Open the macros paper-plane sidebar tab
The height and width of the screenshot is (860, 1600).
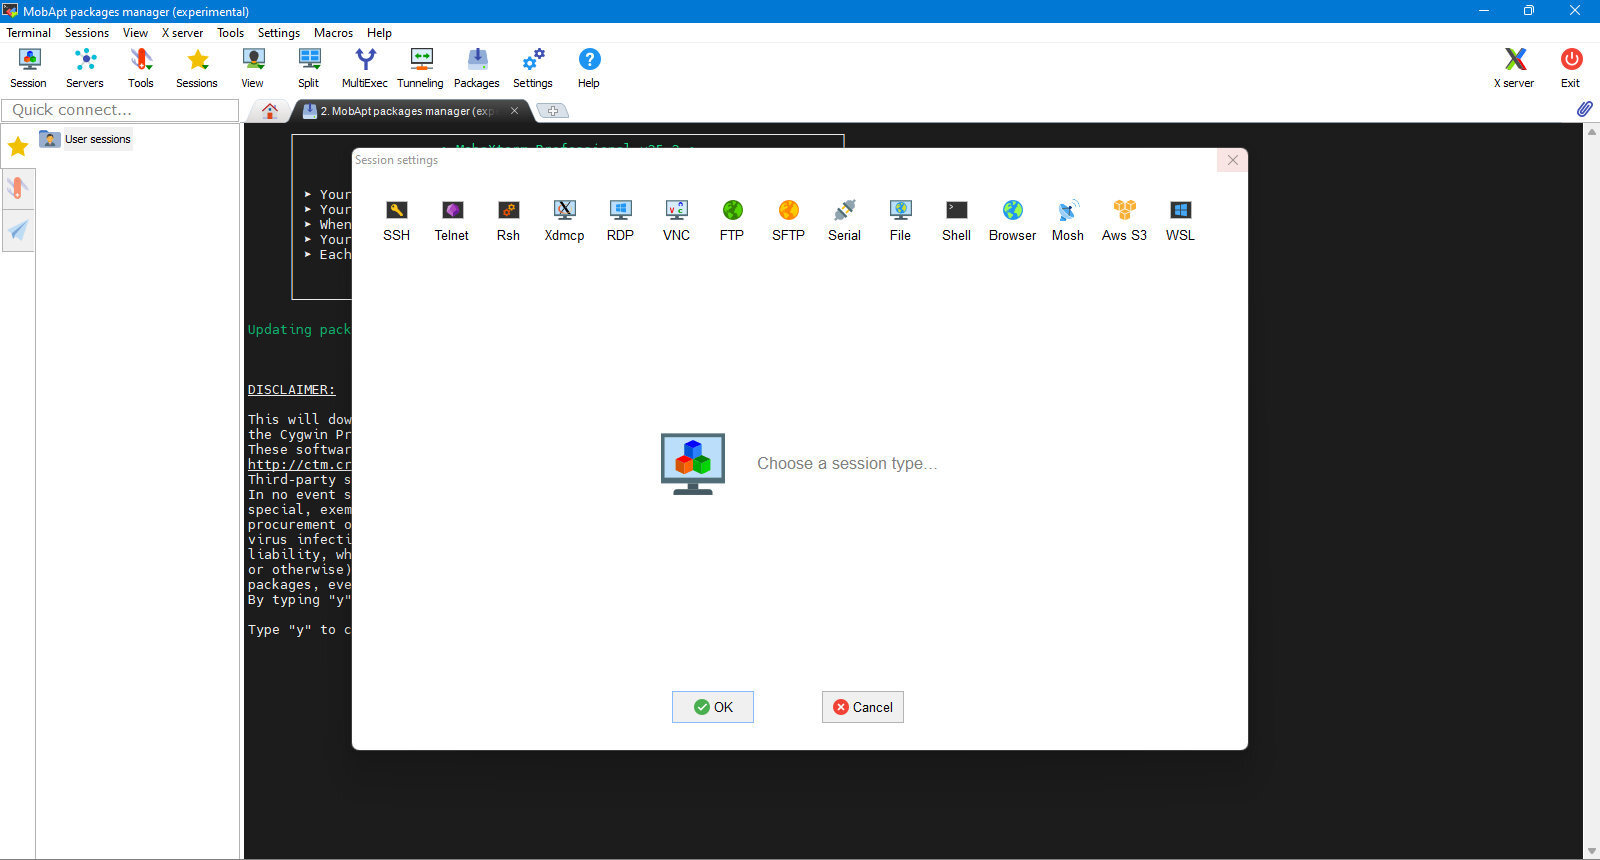pos(18,231)
